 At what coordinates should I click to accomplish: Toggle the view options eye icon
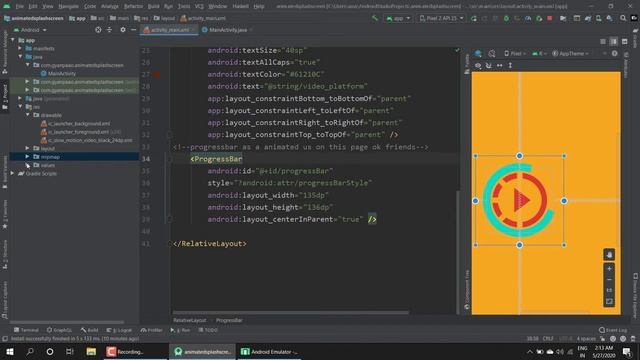[x=478, y=65]
